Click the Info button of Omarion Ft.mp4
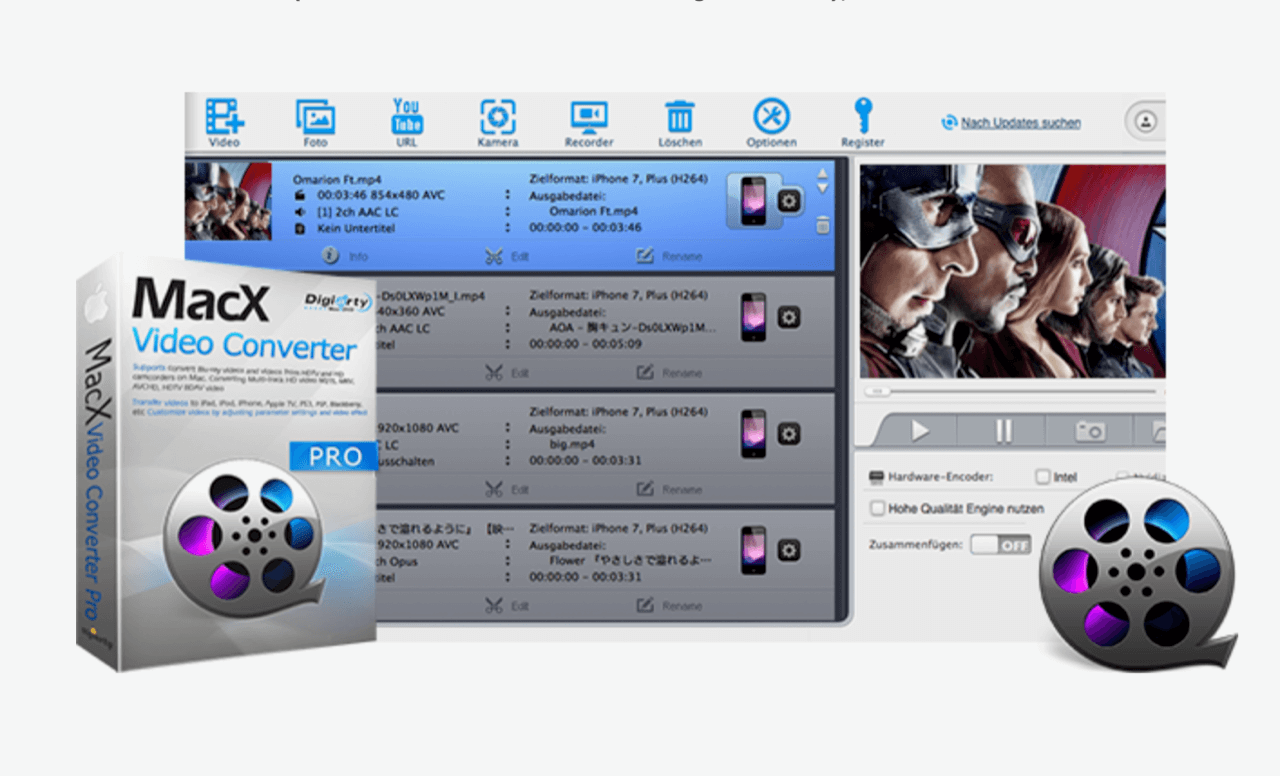The image size is (1280, 776). (344, 256)
